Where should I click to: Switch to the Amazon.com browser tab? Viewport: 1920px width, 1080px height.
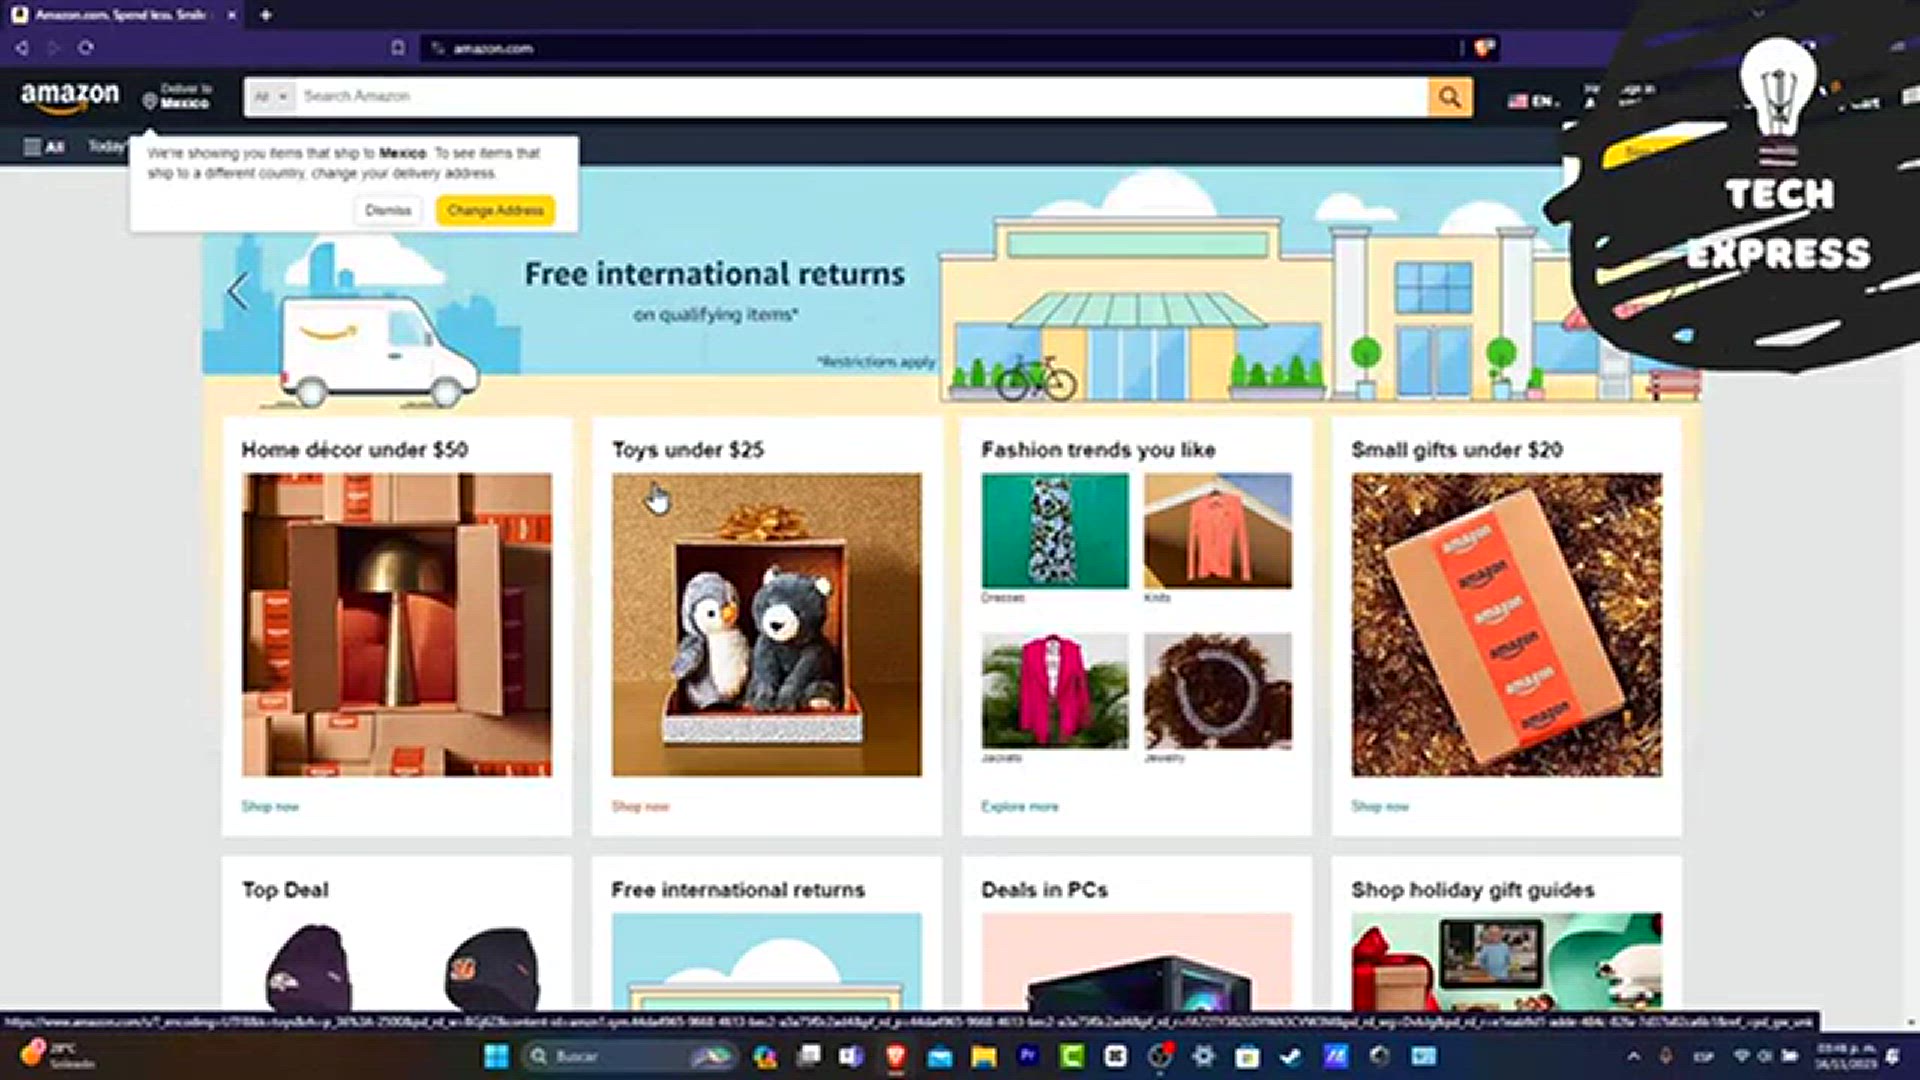tap(120, 15)
